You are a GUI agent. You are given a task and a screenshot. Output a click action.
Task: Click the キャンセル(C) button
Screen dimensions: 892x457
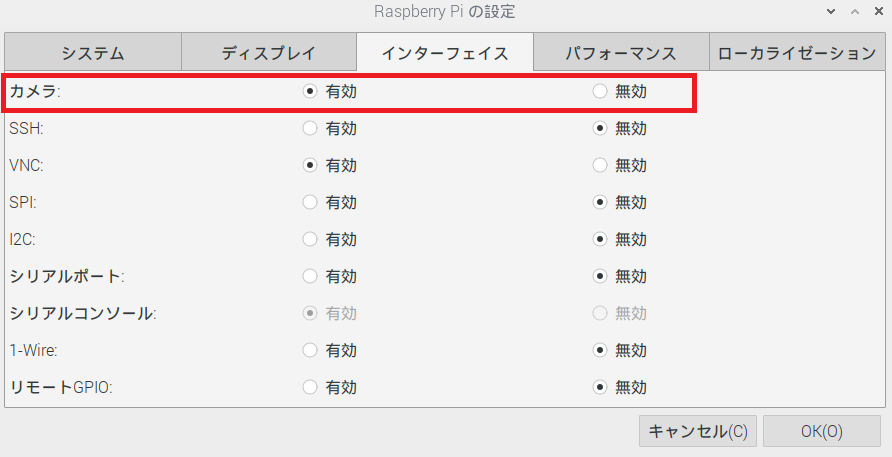697,431
